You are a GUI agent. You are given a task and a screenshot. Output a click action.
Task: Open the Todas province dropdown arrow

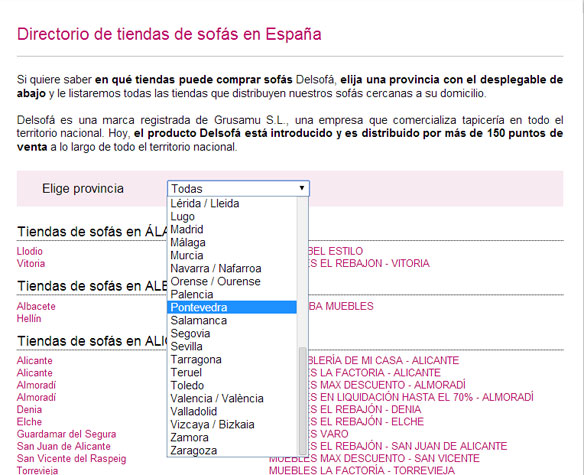(302, 188)
